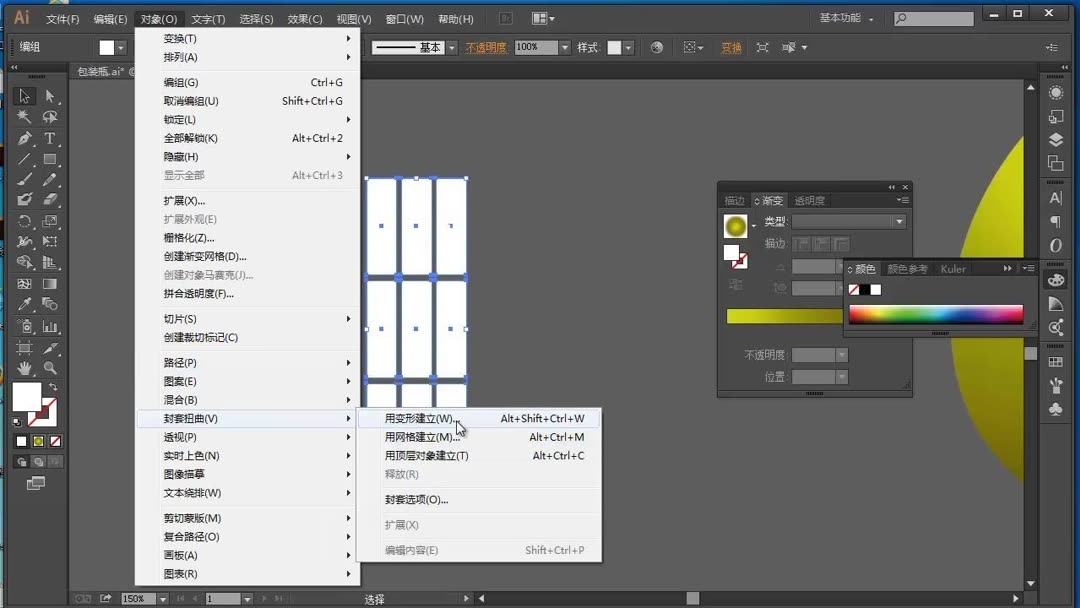Pick a color from the spectrum bar
Screen dimensions: 1080x608
pyautogui.click(x=935, y=314)
